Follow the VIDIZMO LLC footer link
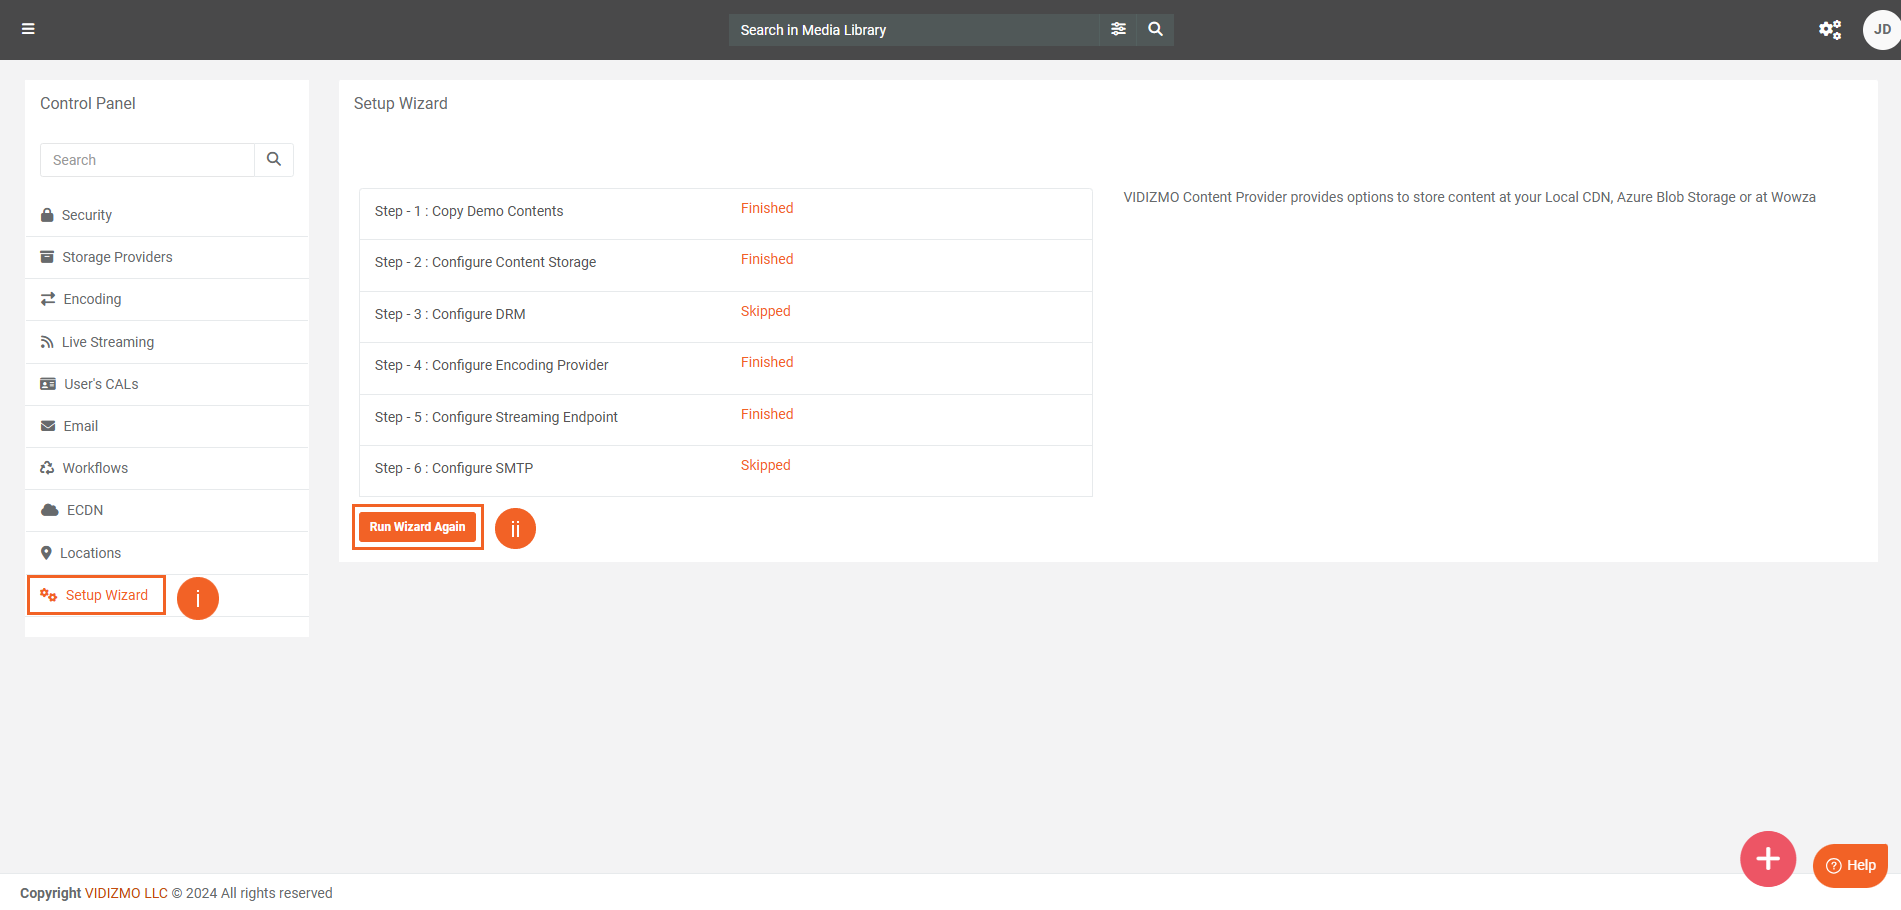The width and height of the screenshot is (1901, 910). click(x=126, y=893)
